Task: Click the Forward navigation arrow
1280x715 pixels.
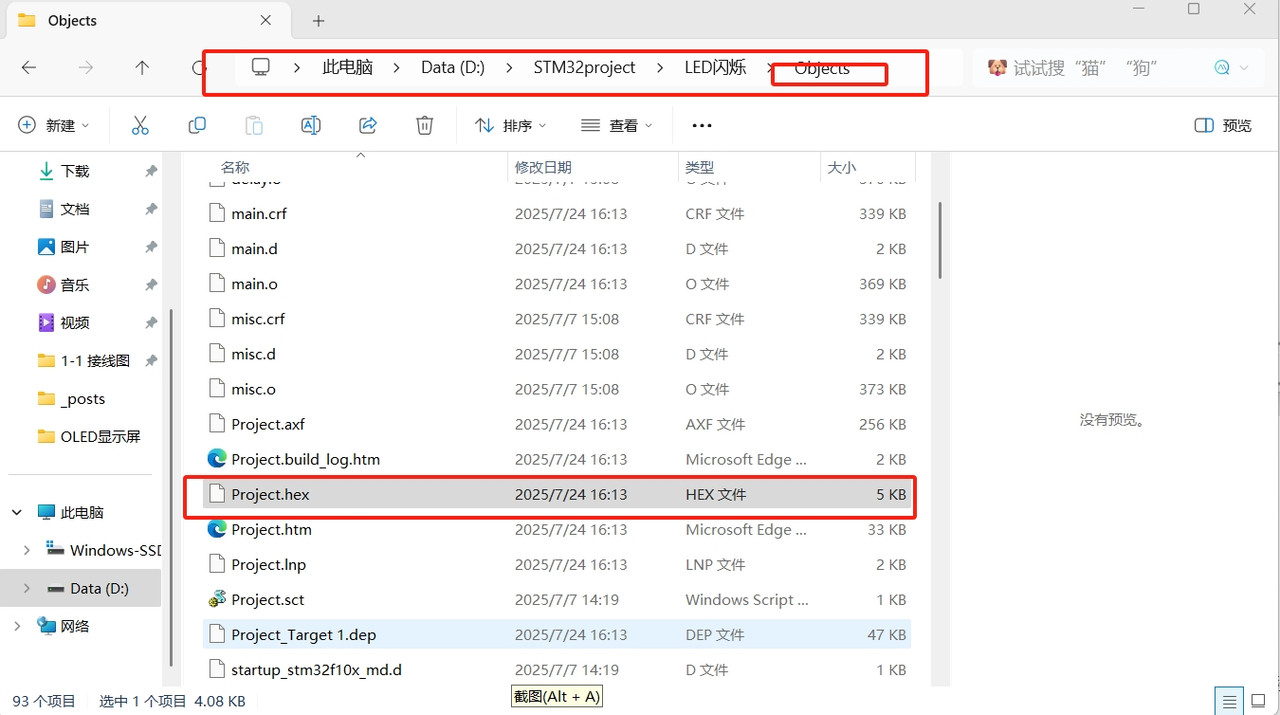Action: pyautogui.click(x=86, y=68)
